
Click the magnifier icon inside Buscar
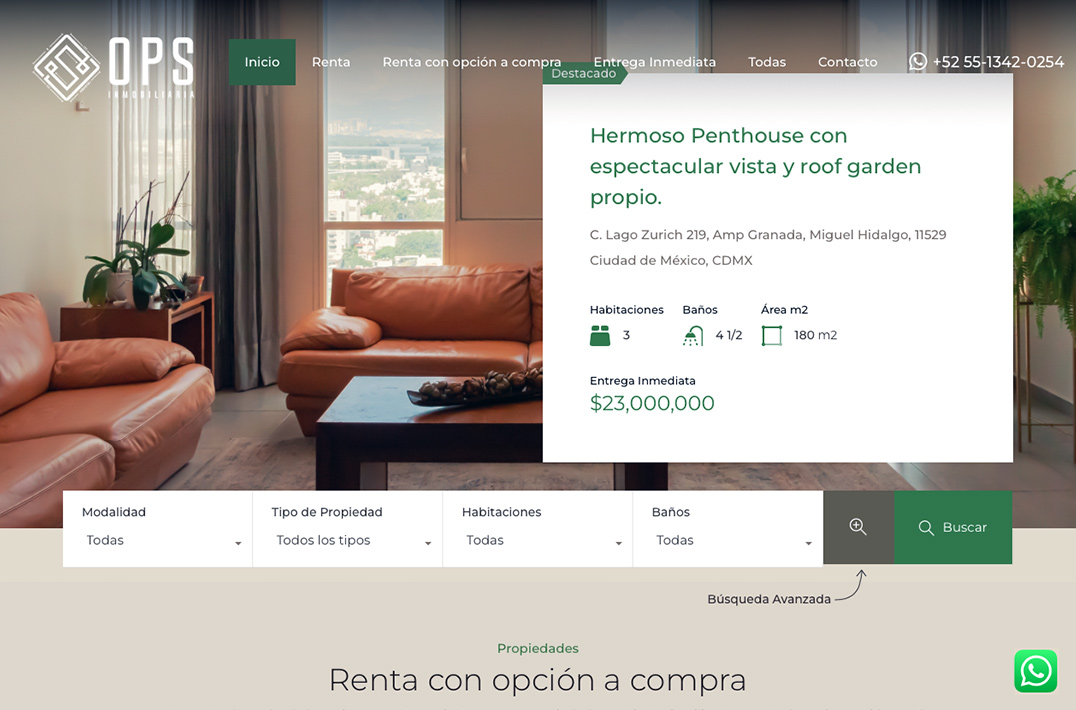[926, 528]
